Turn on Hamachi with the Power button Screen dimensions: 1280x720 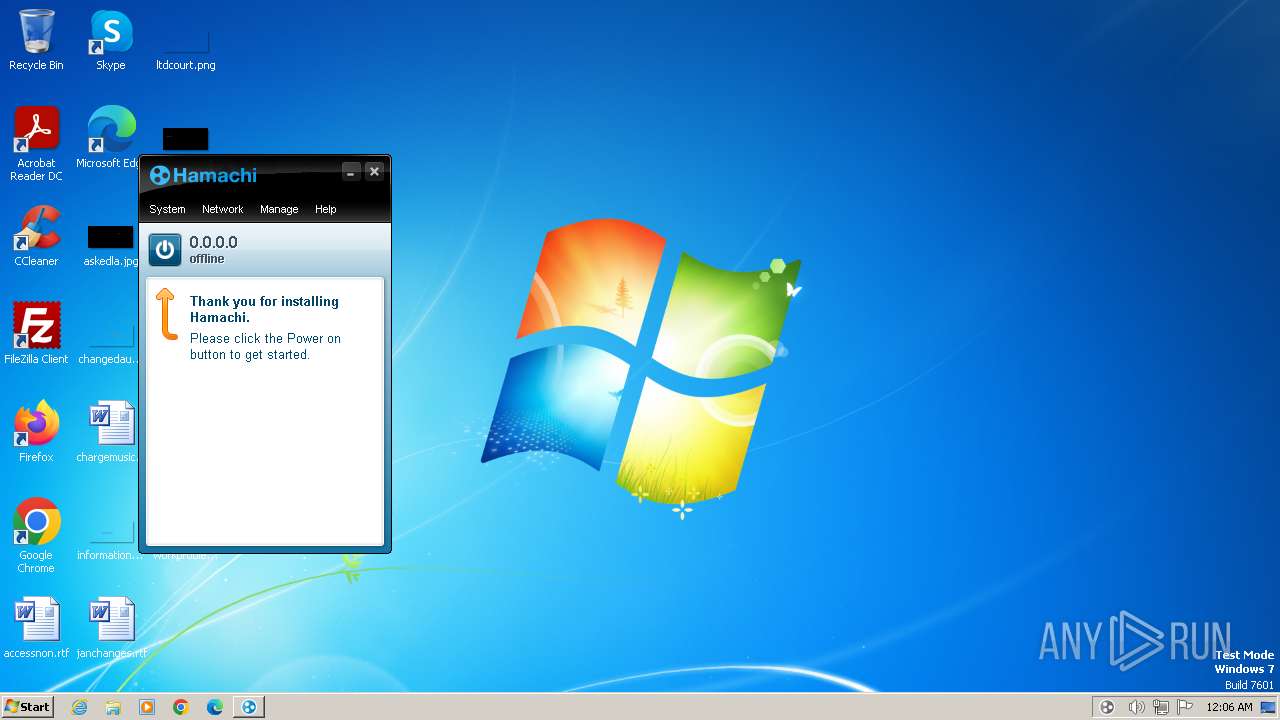point(165,250)
